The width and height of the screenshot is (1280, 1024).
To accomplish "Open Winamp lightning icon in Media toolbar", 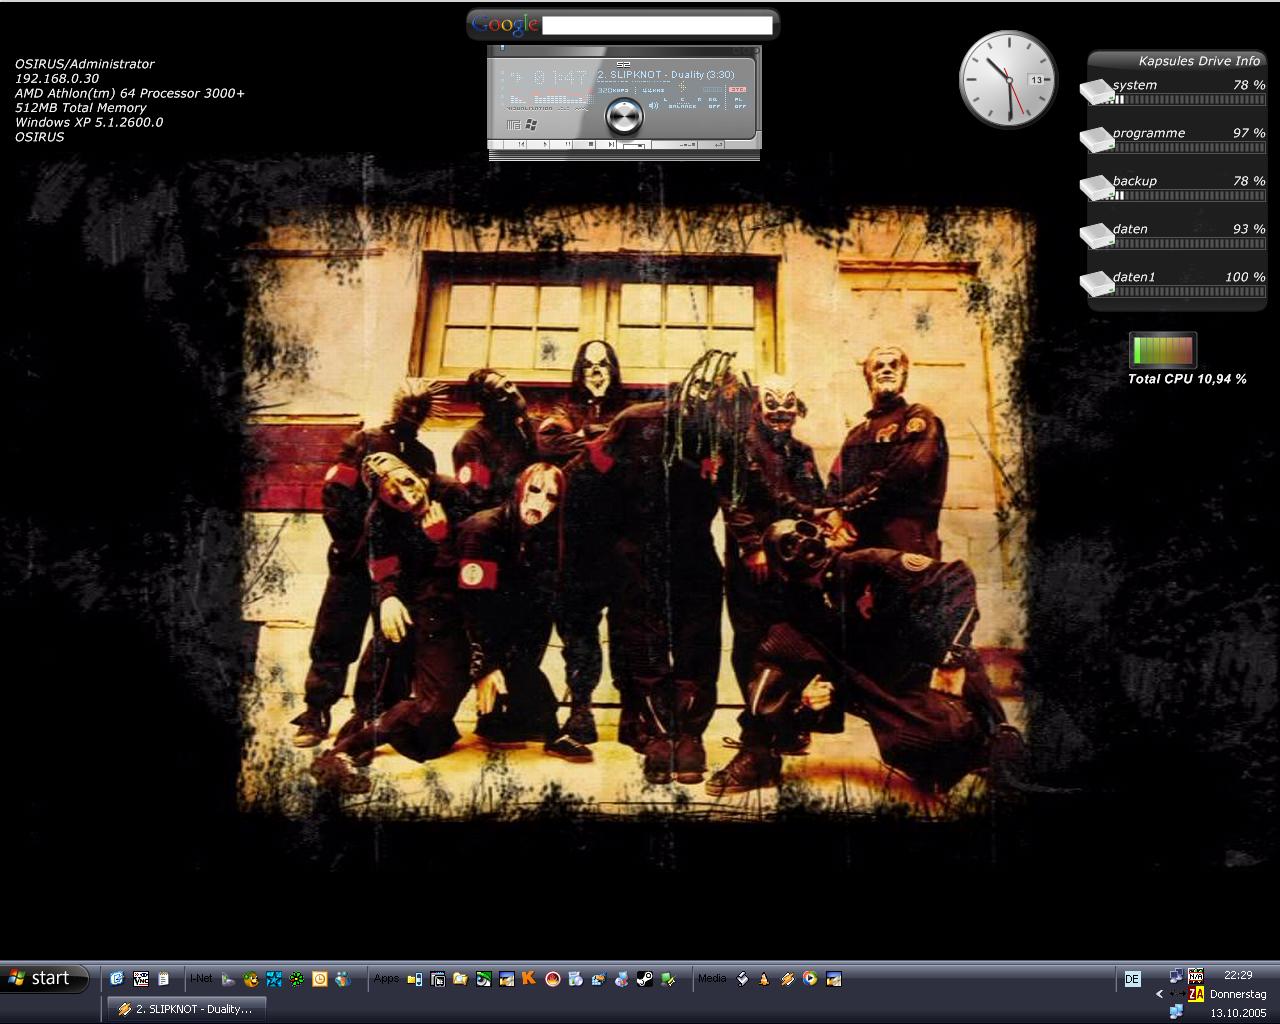I will (x=787, y=979).
